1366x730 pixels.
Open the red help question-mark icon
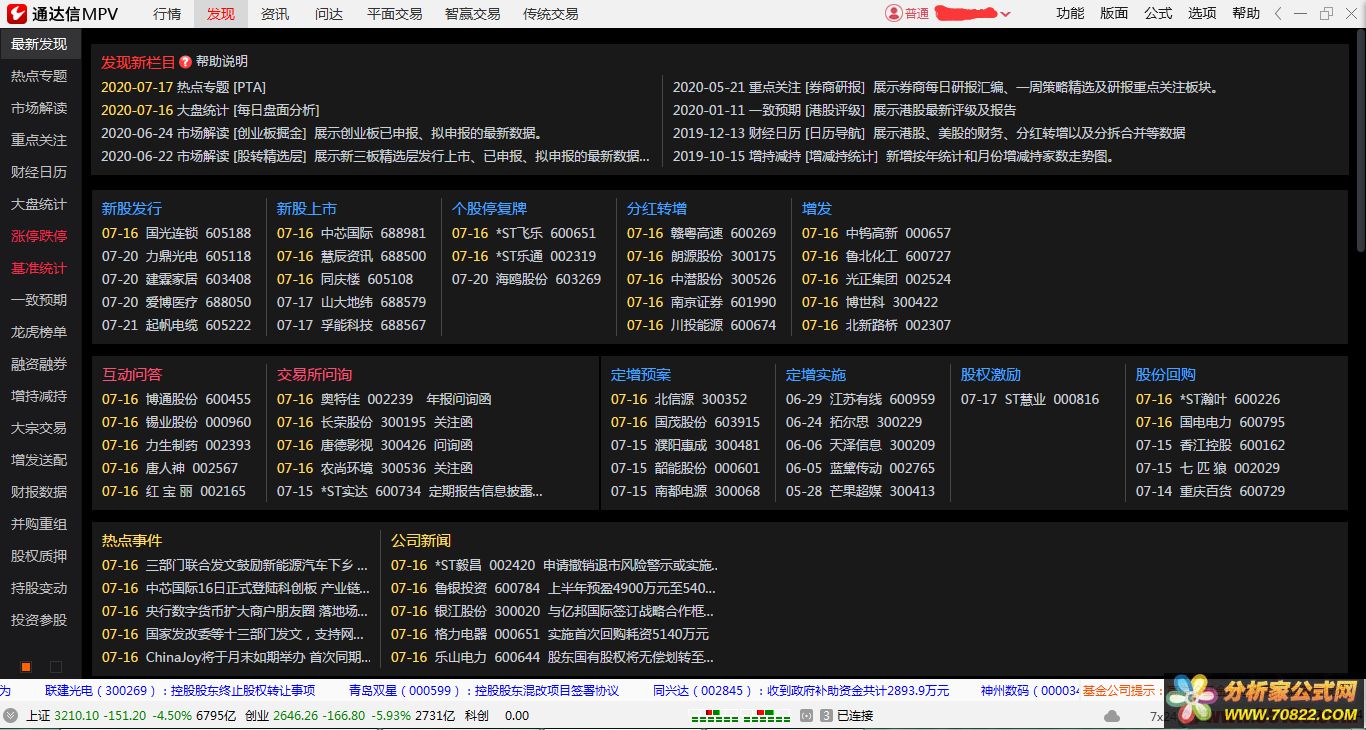click(185, 62)
